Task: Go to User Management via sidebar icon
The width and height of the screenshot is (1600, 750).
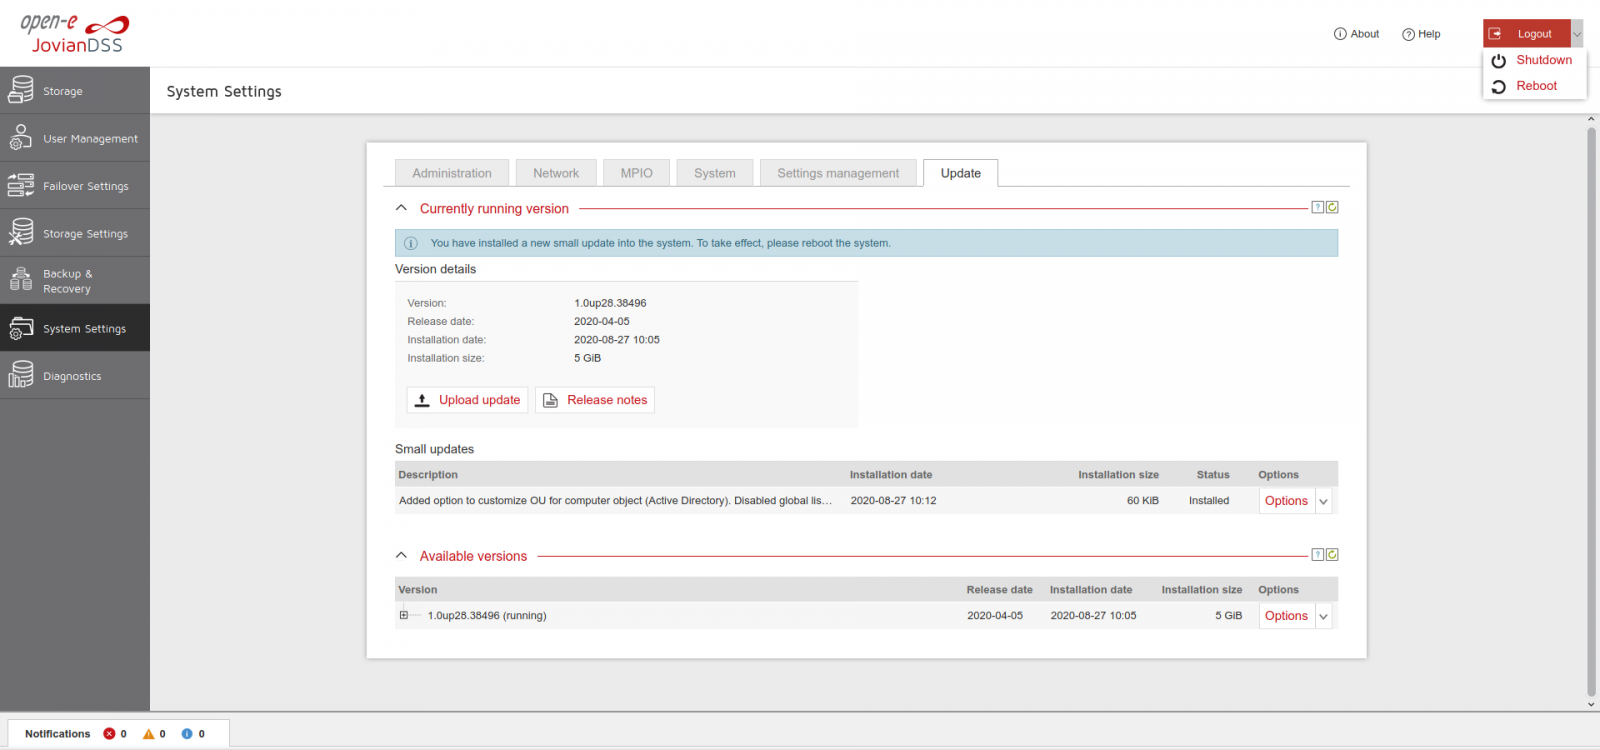Action: coord(21,138)
